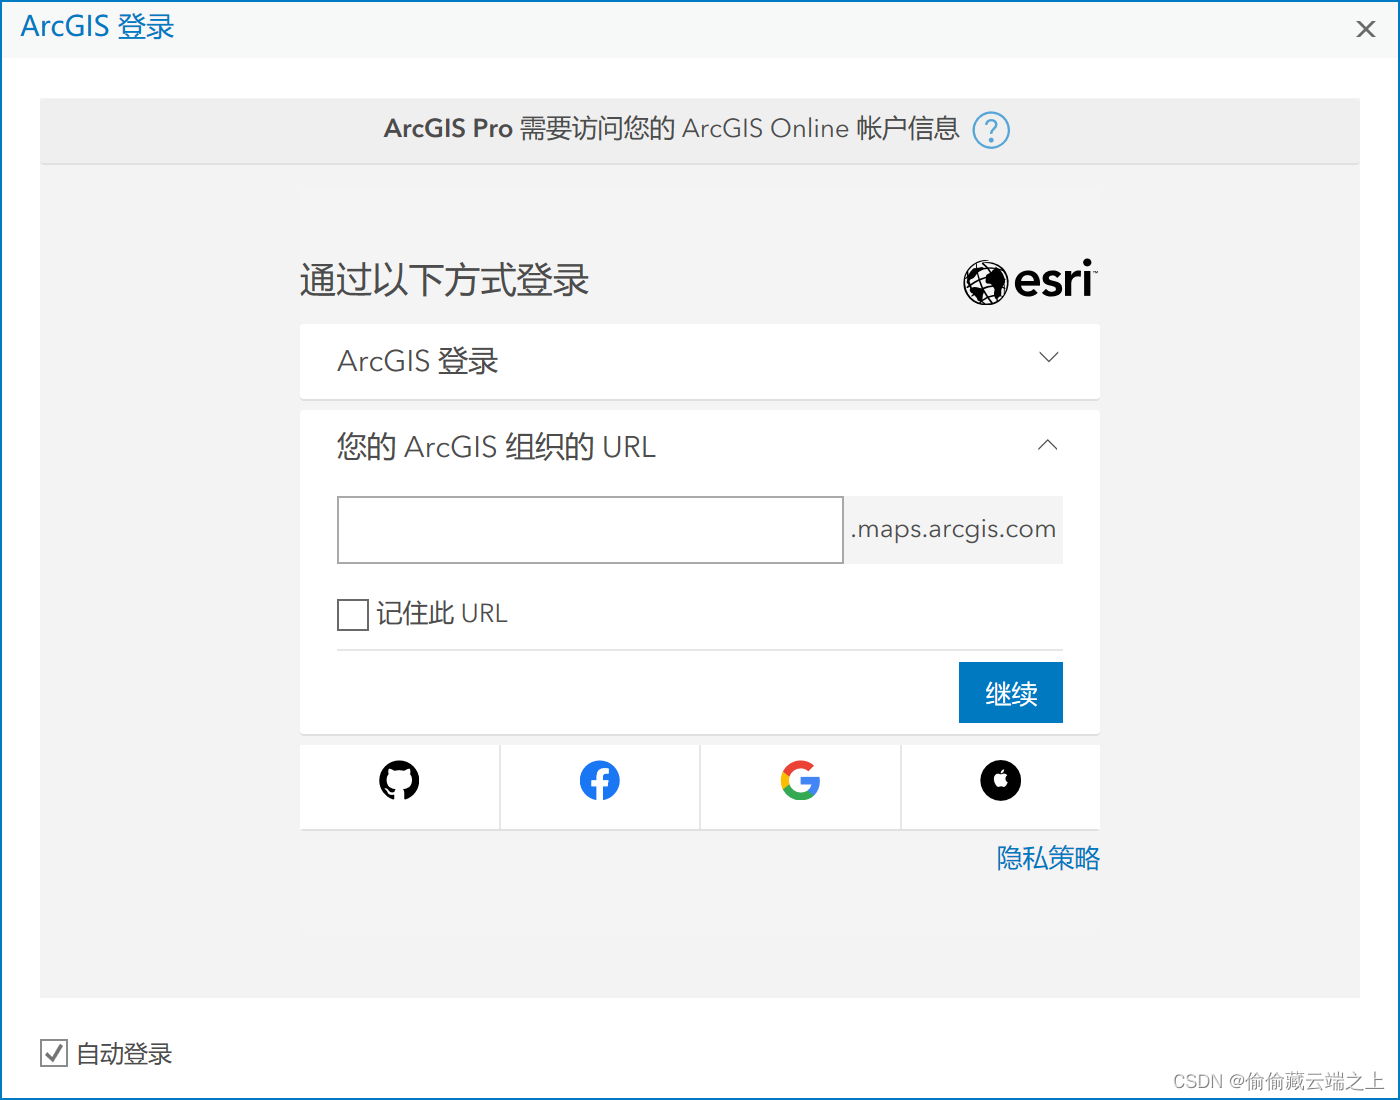Sign in using the GitHub icon
1400x1100 pixels.
399,781
